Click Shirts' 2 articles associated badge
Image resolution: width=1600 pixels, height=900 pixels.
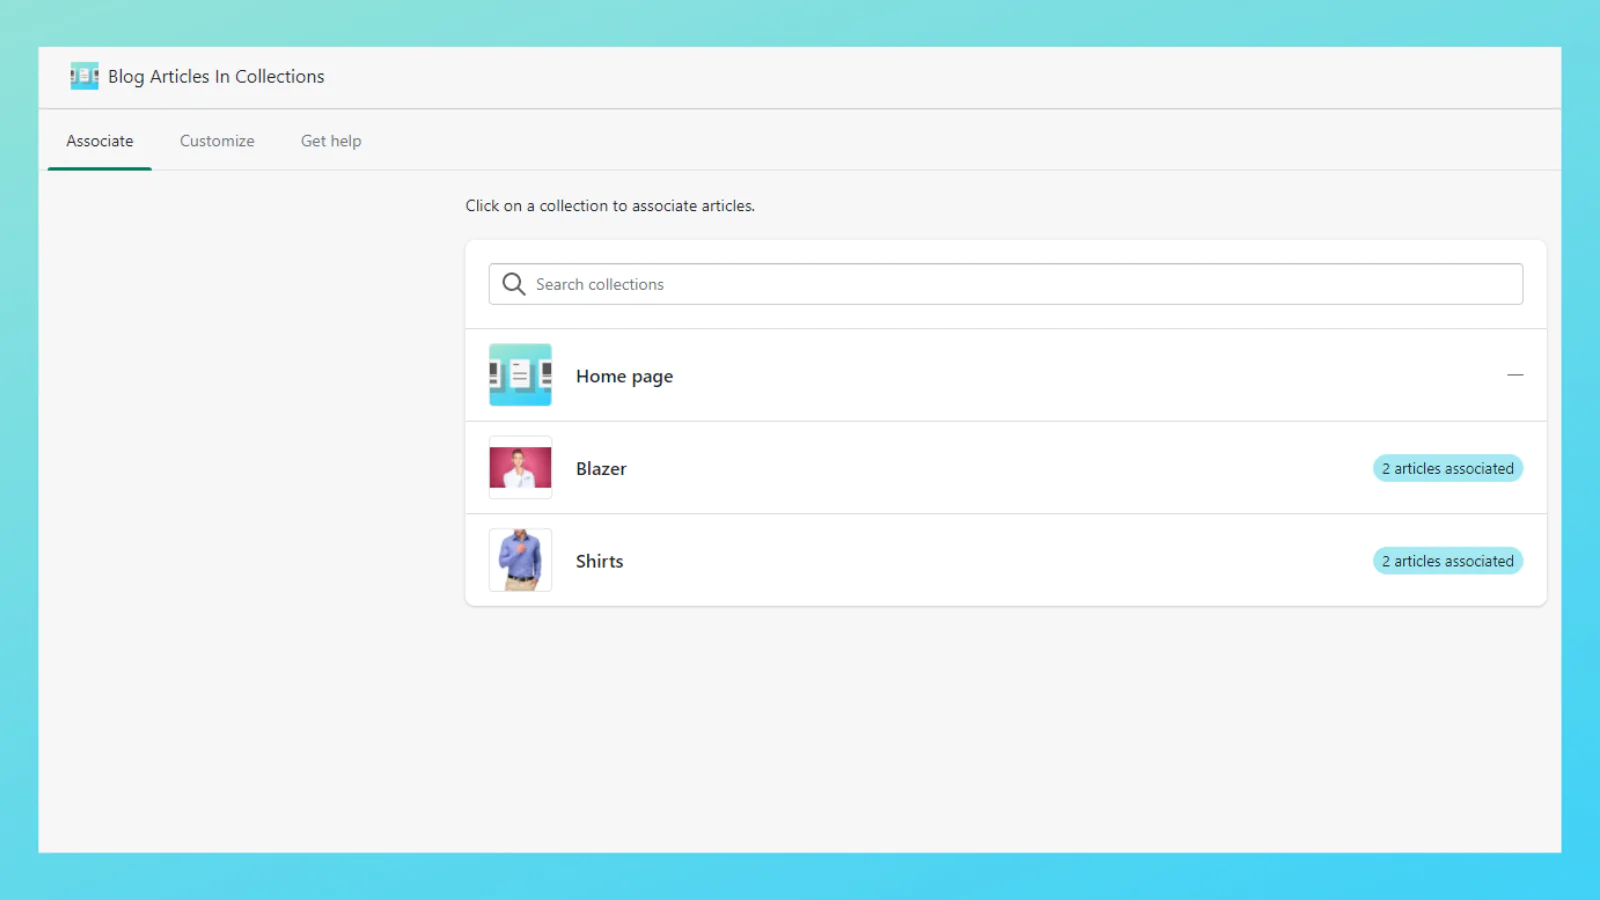pyautogui.click(x=1447, y=561)
